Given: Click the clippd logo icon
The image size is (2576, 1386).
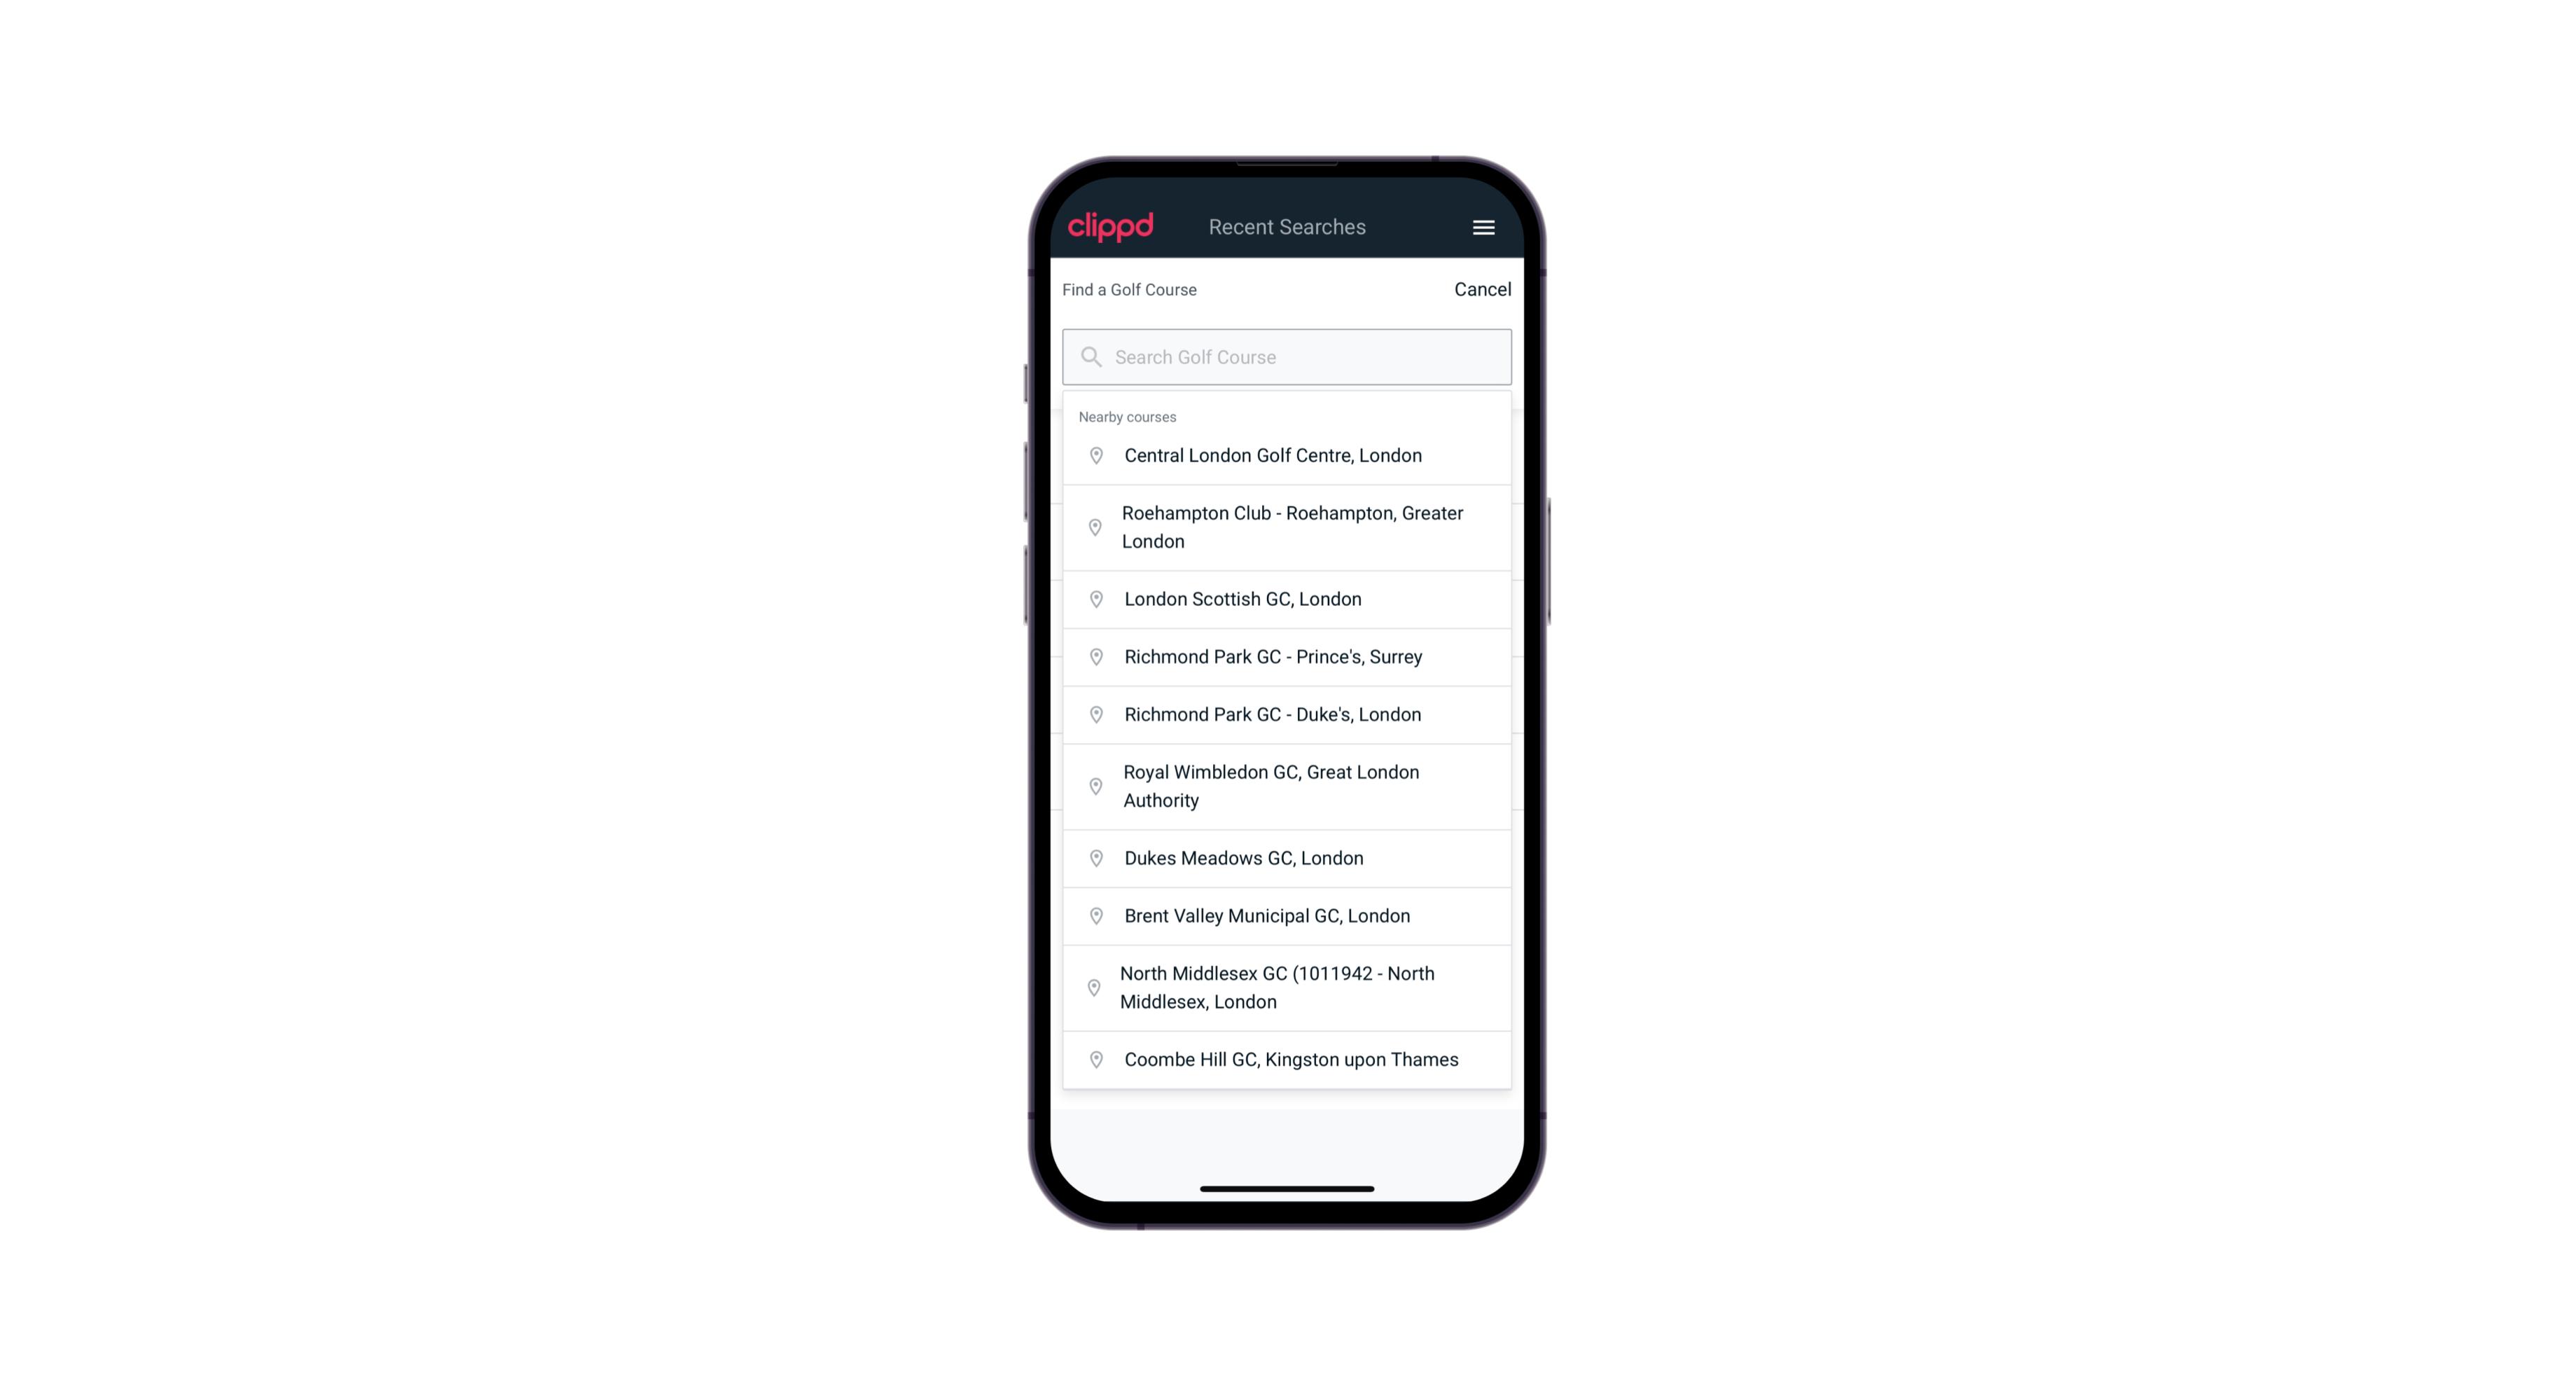Looking at the screenshot, I should [x=1111, y=226].
